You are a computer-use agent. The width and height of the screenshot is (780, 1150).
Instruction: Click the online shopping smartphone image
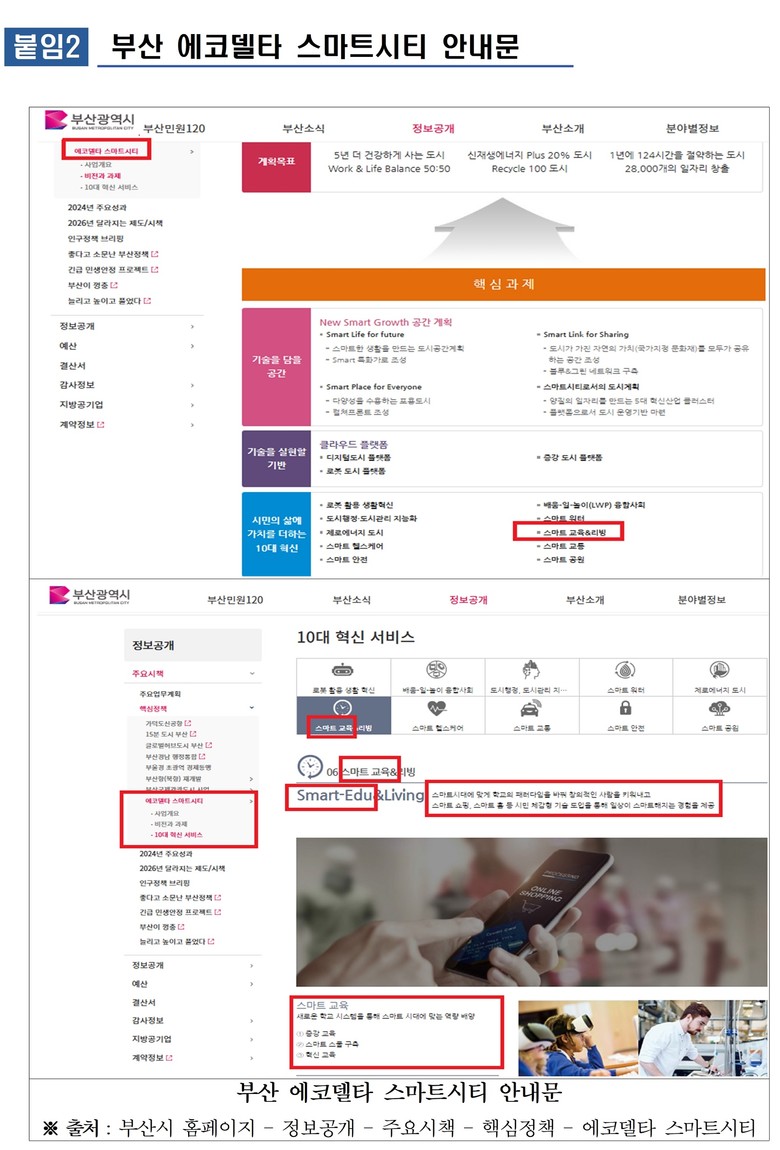point(531,912)
